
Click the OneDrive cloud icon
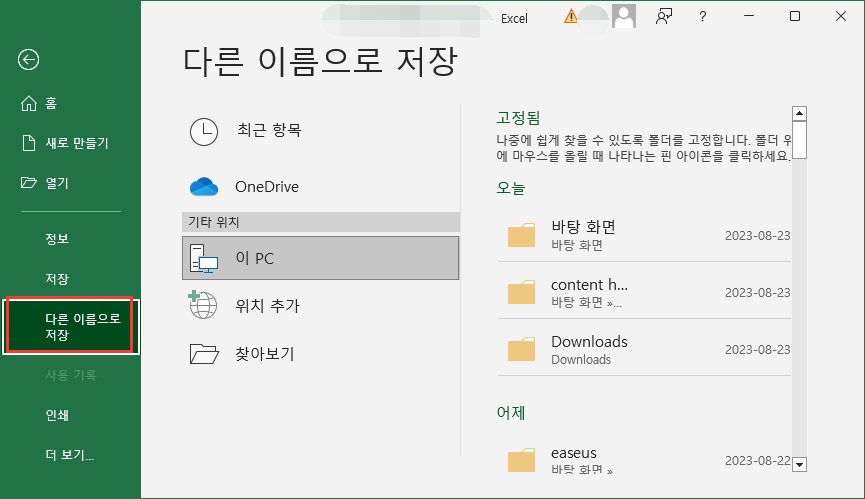204,187
